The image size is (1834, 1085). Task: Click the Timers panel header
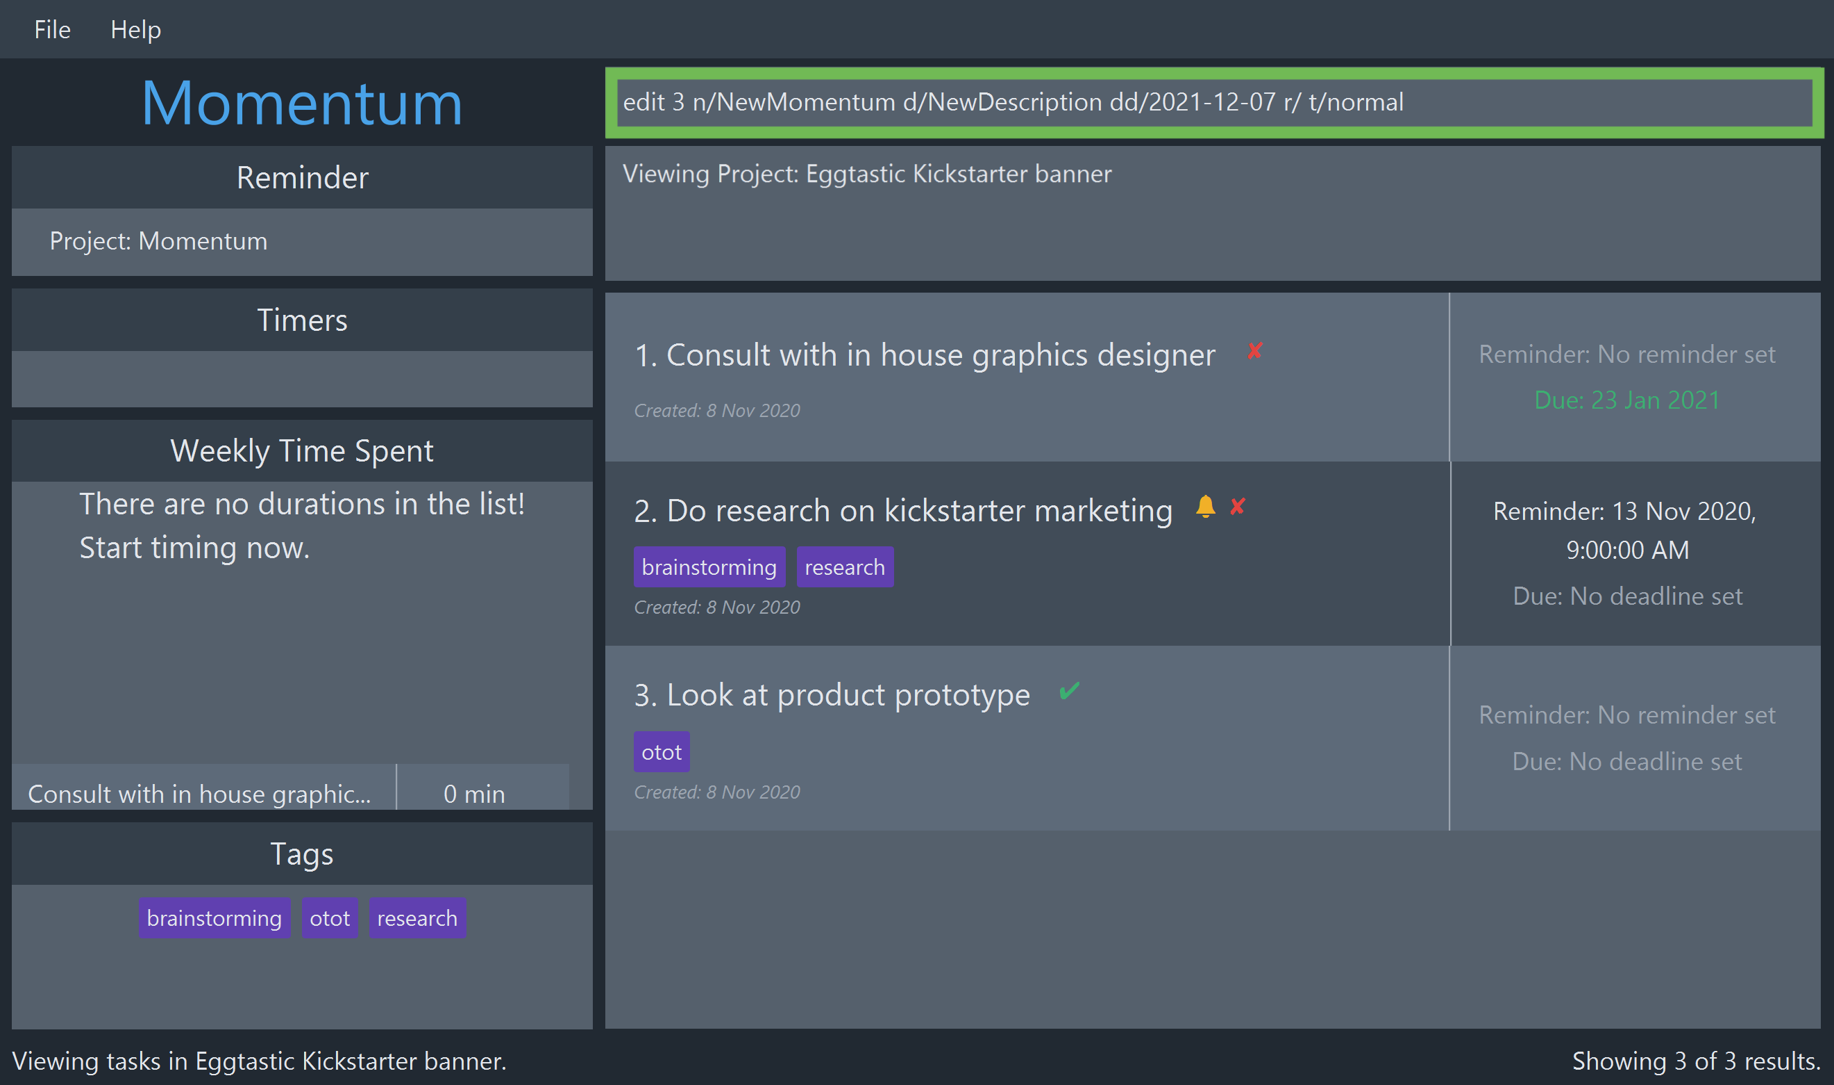point(302,320)
